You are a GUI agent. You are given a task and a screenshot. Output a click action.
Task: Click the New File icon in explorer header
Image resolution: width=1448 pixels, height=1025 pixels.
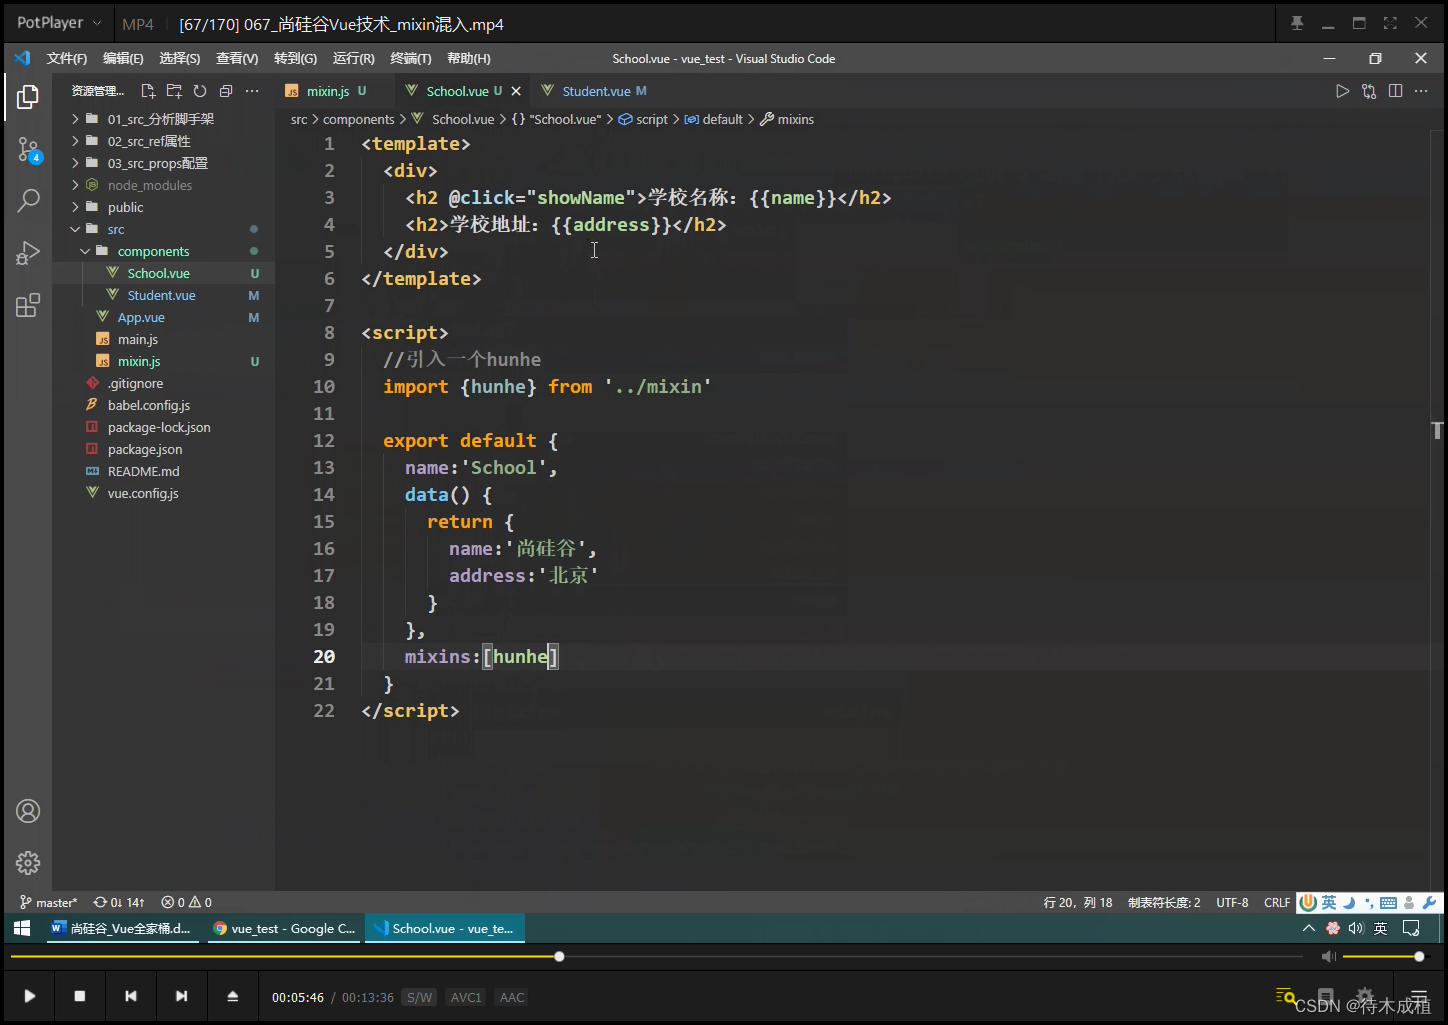pyautogui.click(x=148, y=91)
